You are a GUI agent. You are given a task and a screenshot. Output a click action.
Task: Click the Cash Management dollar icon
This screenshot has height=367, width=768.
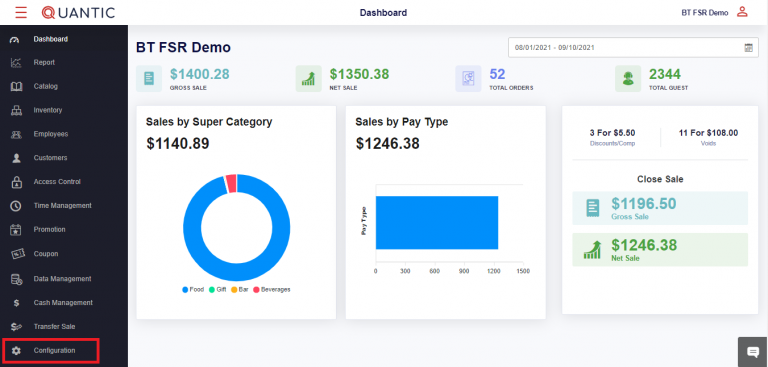(x=16, y=303)
